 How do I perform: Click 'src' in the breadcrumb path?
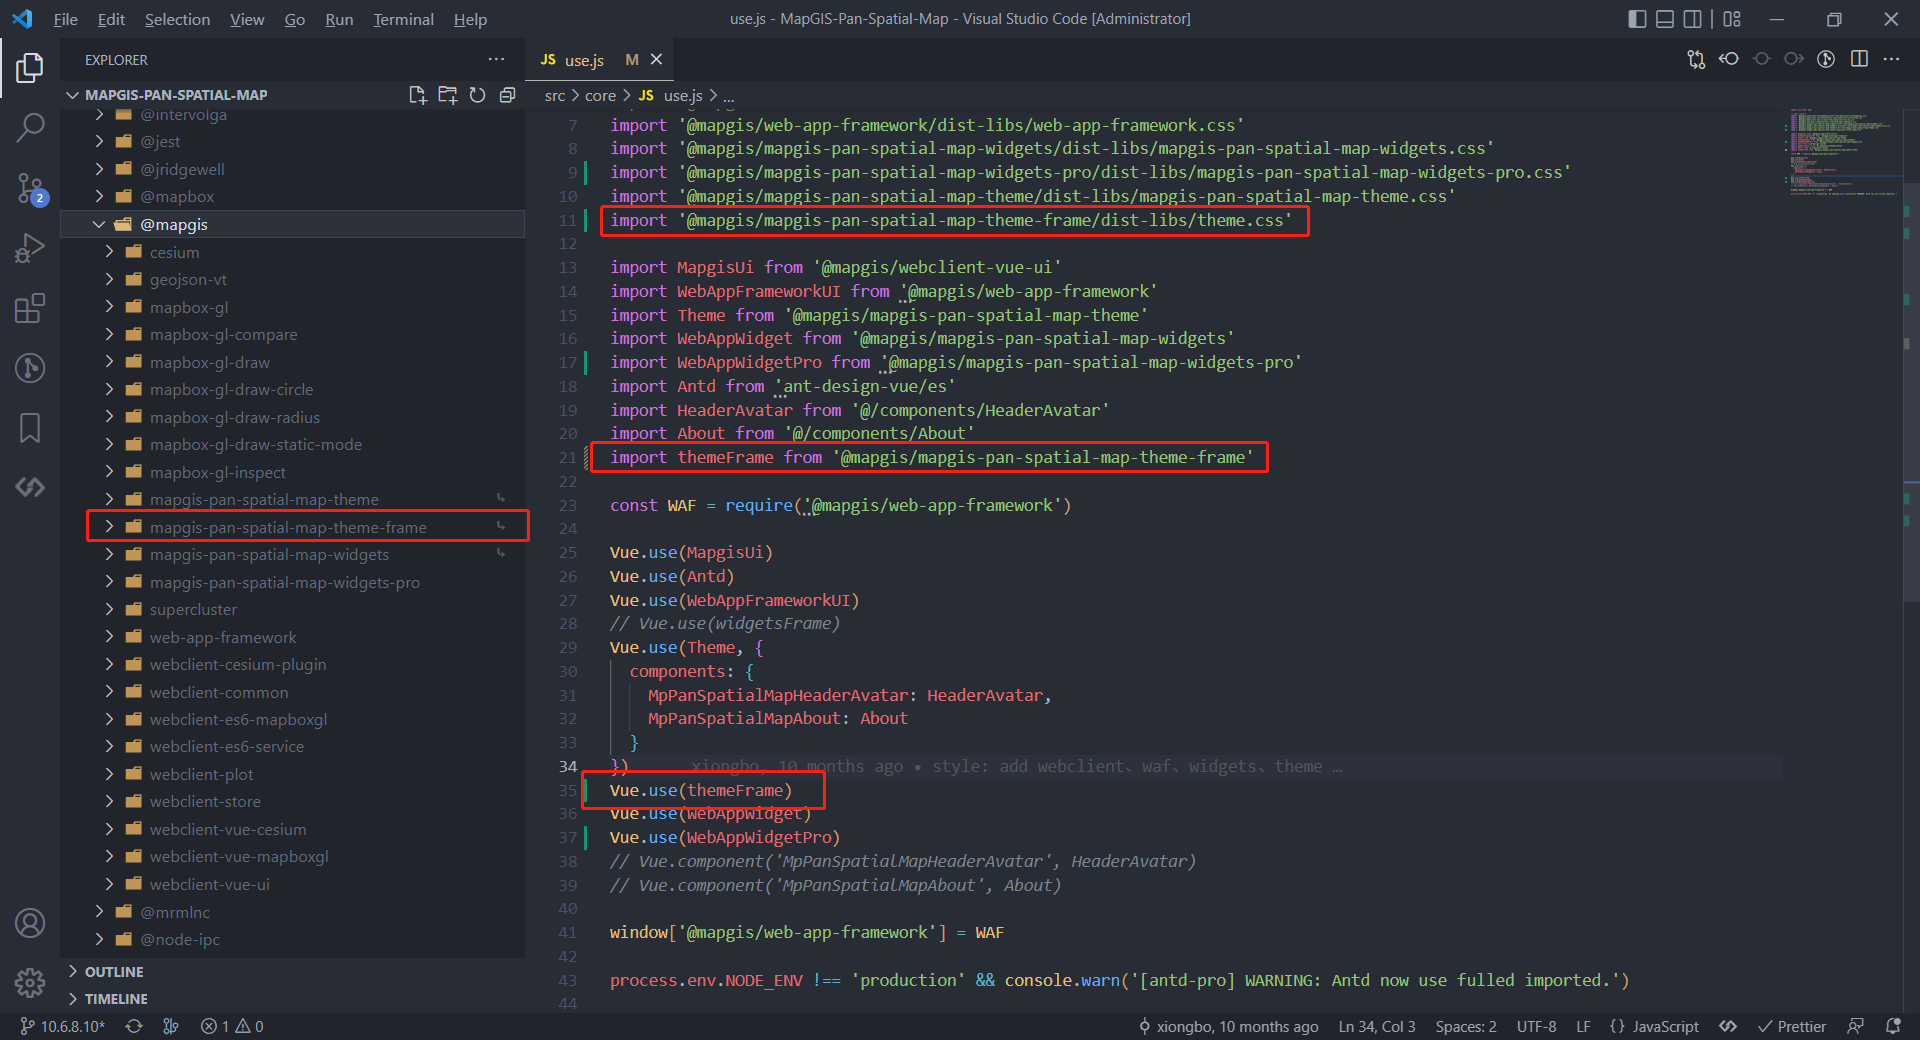pos(555,96)
